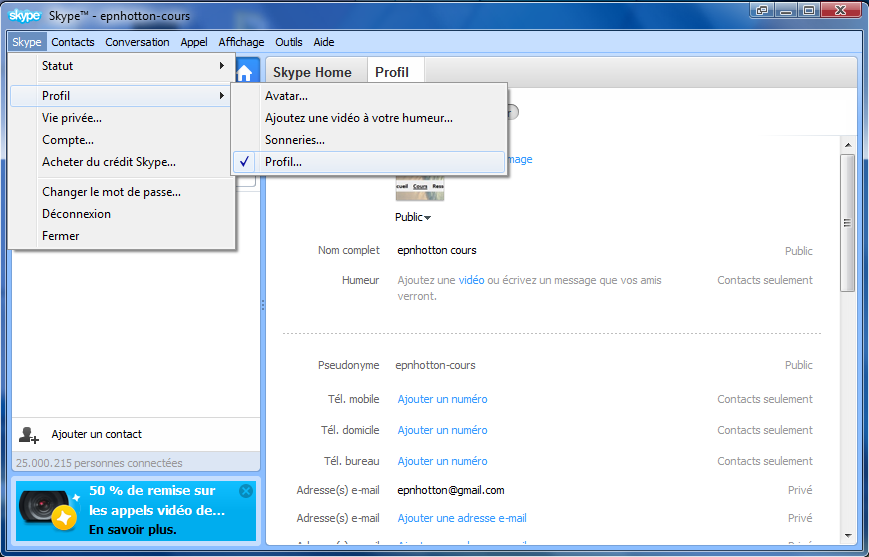Click Privé label beside epnhotton@gmail.com
The height and width of the screenshot is (557, 869).
(800, 490)
